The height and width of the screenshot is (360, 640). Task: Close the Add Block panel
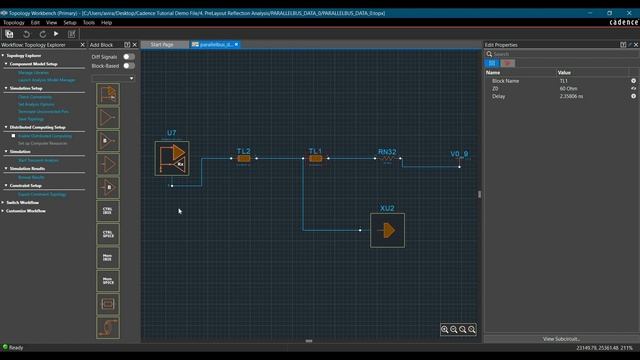point(135,44)
